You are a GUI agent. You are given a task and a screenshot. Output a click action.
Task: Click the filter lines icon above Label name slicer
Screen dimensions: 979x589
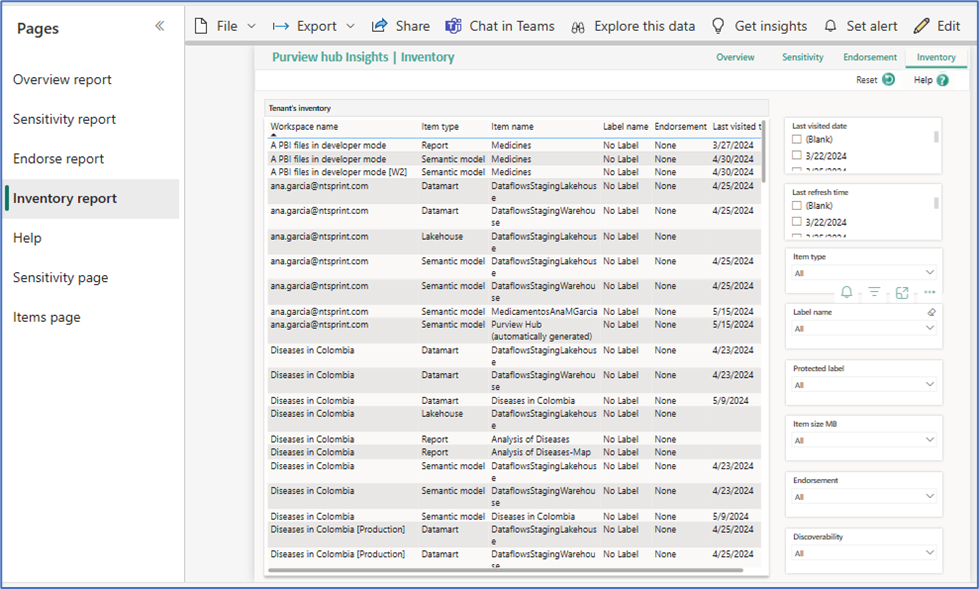click(x=874, y=292)
